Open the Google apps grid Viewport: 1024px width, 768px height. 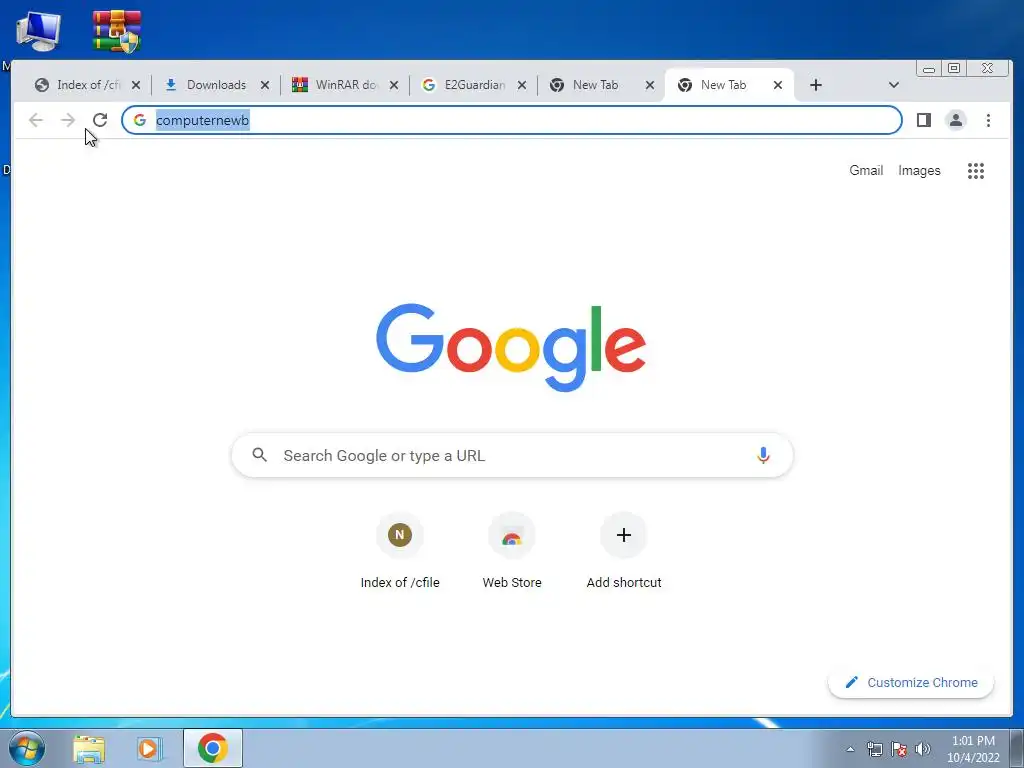tap(976, 171)
